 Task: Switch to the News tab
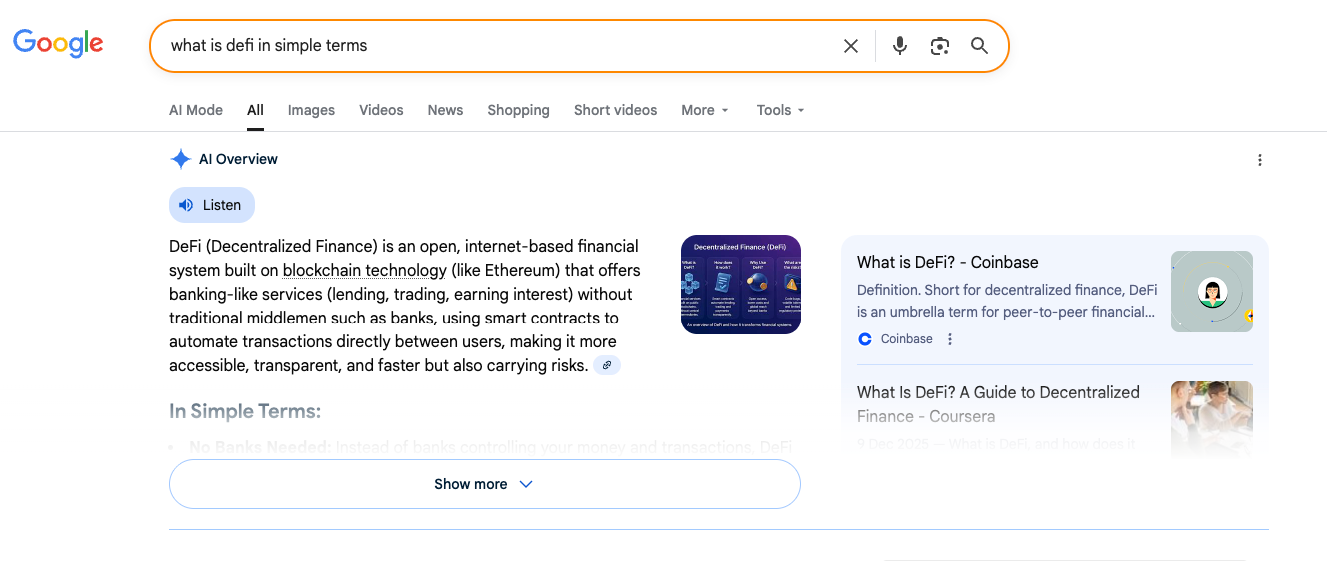(445, 110)
